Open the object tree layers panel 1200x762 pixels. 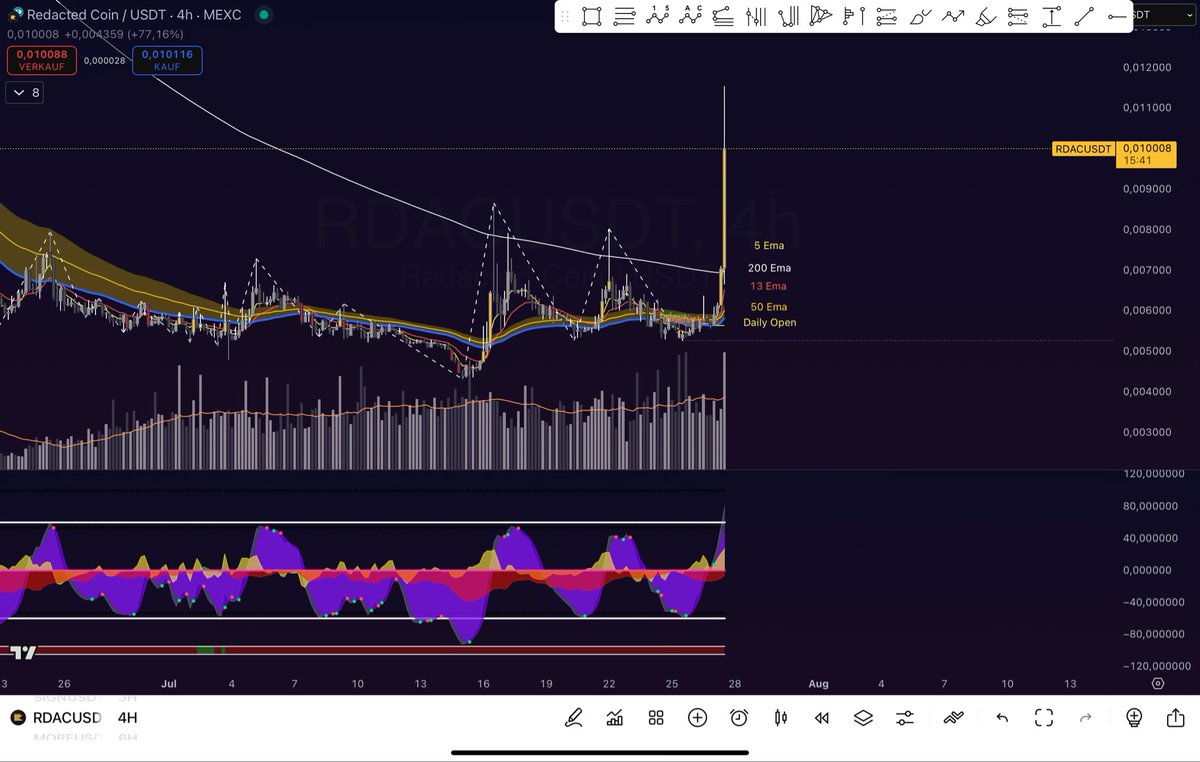pos(863,718)
